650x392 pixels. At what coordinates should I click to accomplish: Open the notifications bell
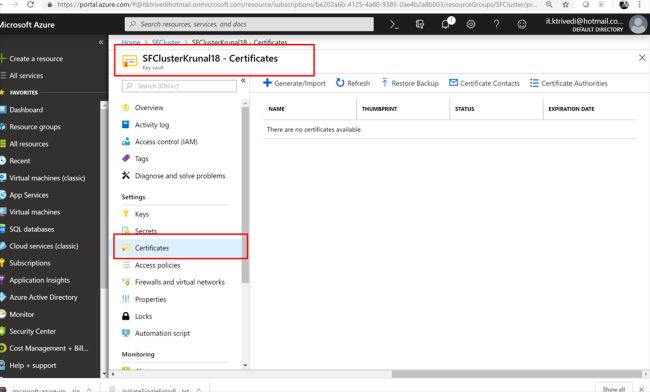tap(446, 24)
